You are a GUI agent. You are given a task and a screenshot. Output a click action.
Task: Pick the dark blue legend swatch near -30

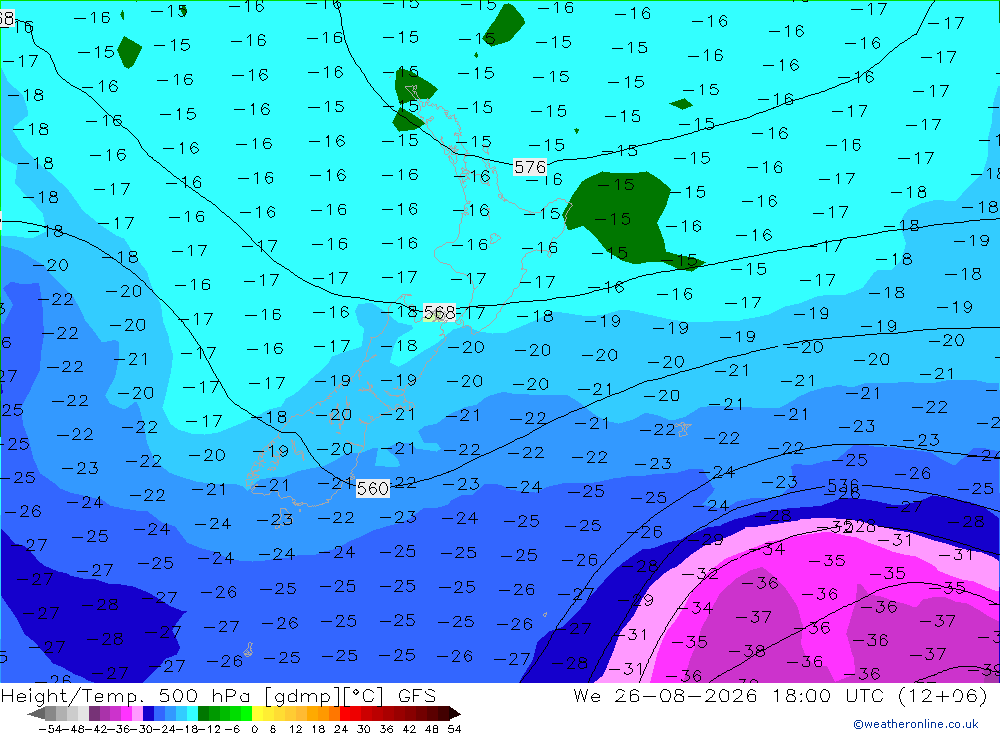[149, 713]
